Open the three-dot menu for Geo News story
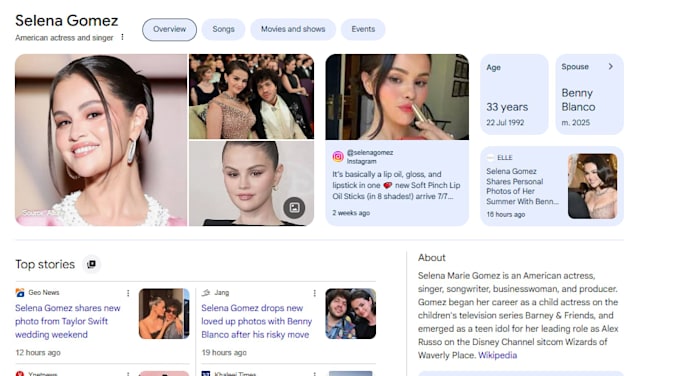The height and width of the screenshot is (376, 680). 128,293
